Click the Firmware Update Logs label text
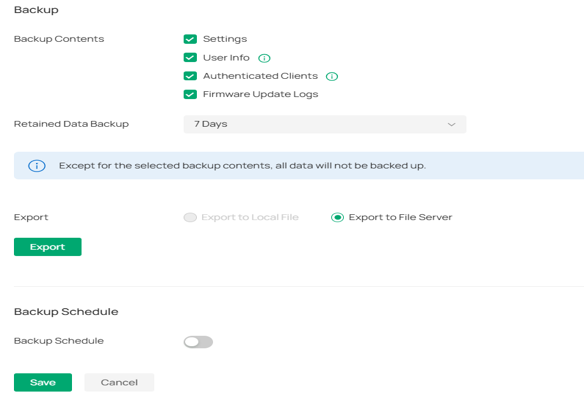The image size is (584, 402). [260, 94]
